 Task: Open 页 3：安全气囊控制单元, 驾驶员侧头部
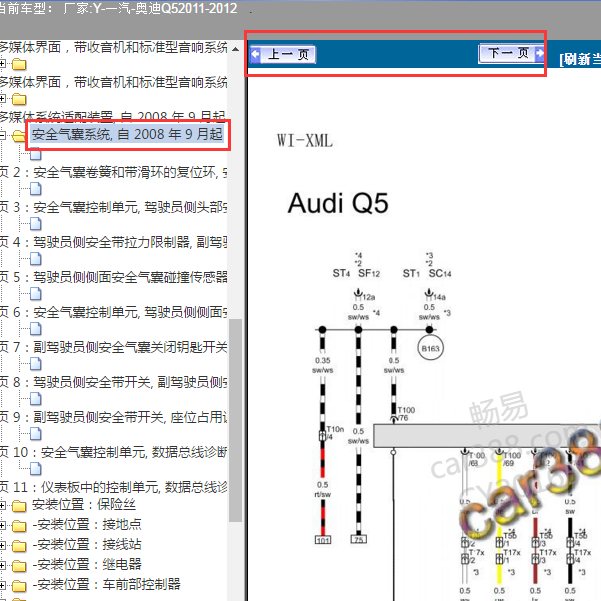point(113,207)
